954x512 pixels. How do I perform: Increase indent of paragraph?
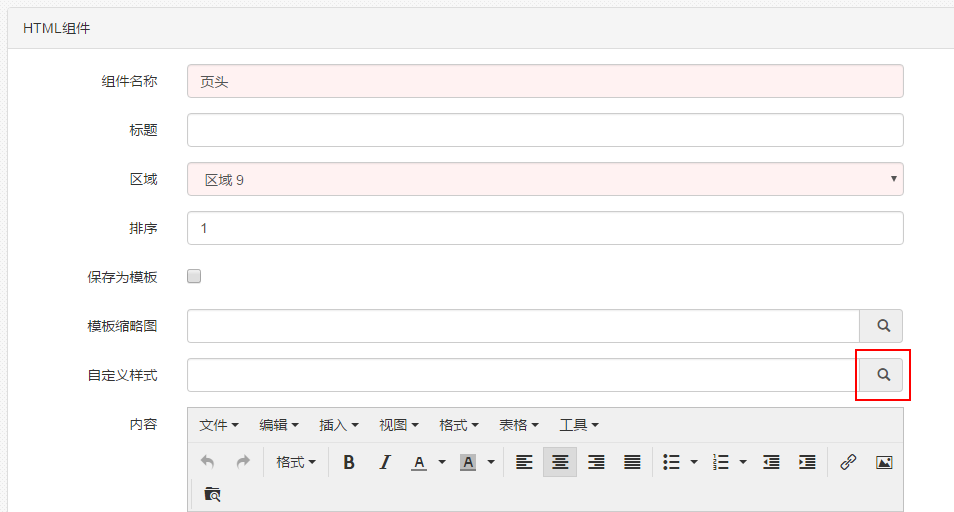807,462
